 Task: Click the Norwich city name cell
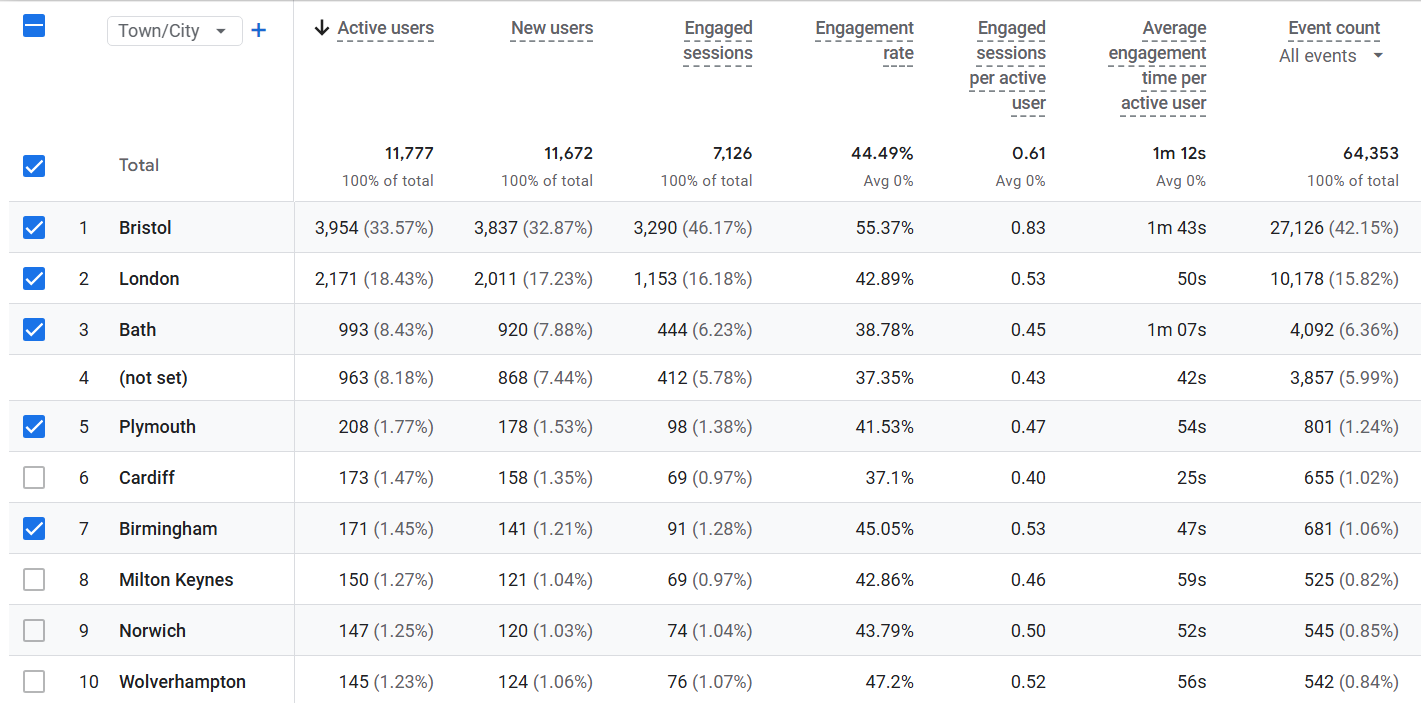pos(152,631)
